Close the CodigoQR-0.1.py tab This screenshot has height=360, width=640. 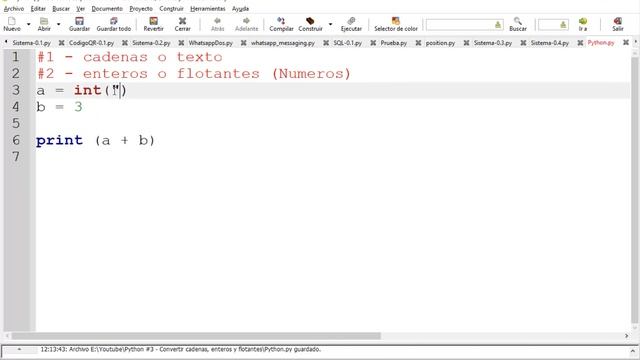coord(124,43)
